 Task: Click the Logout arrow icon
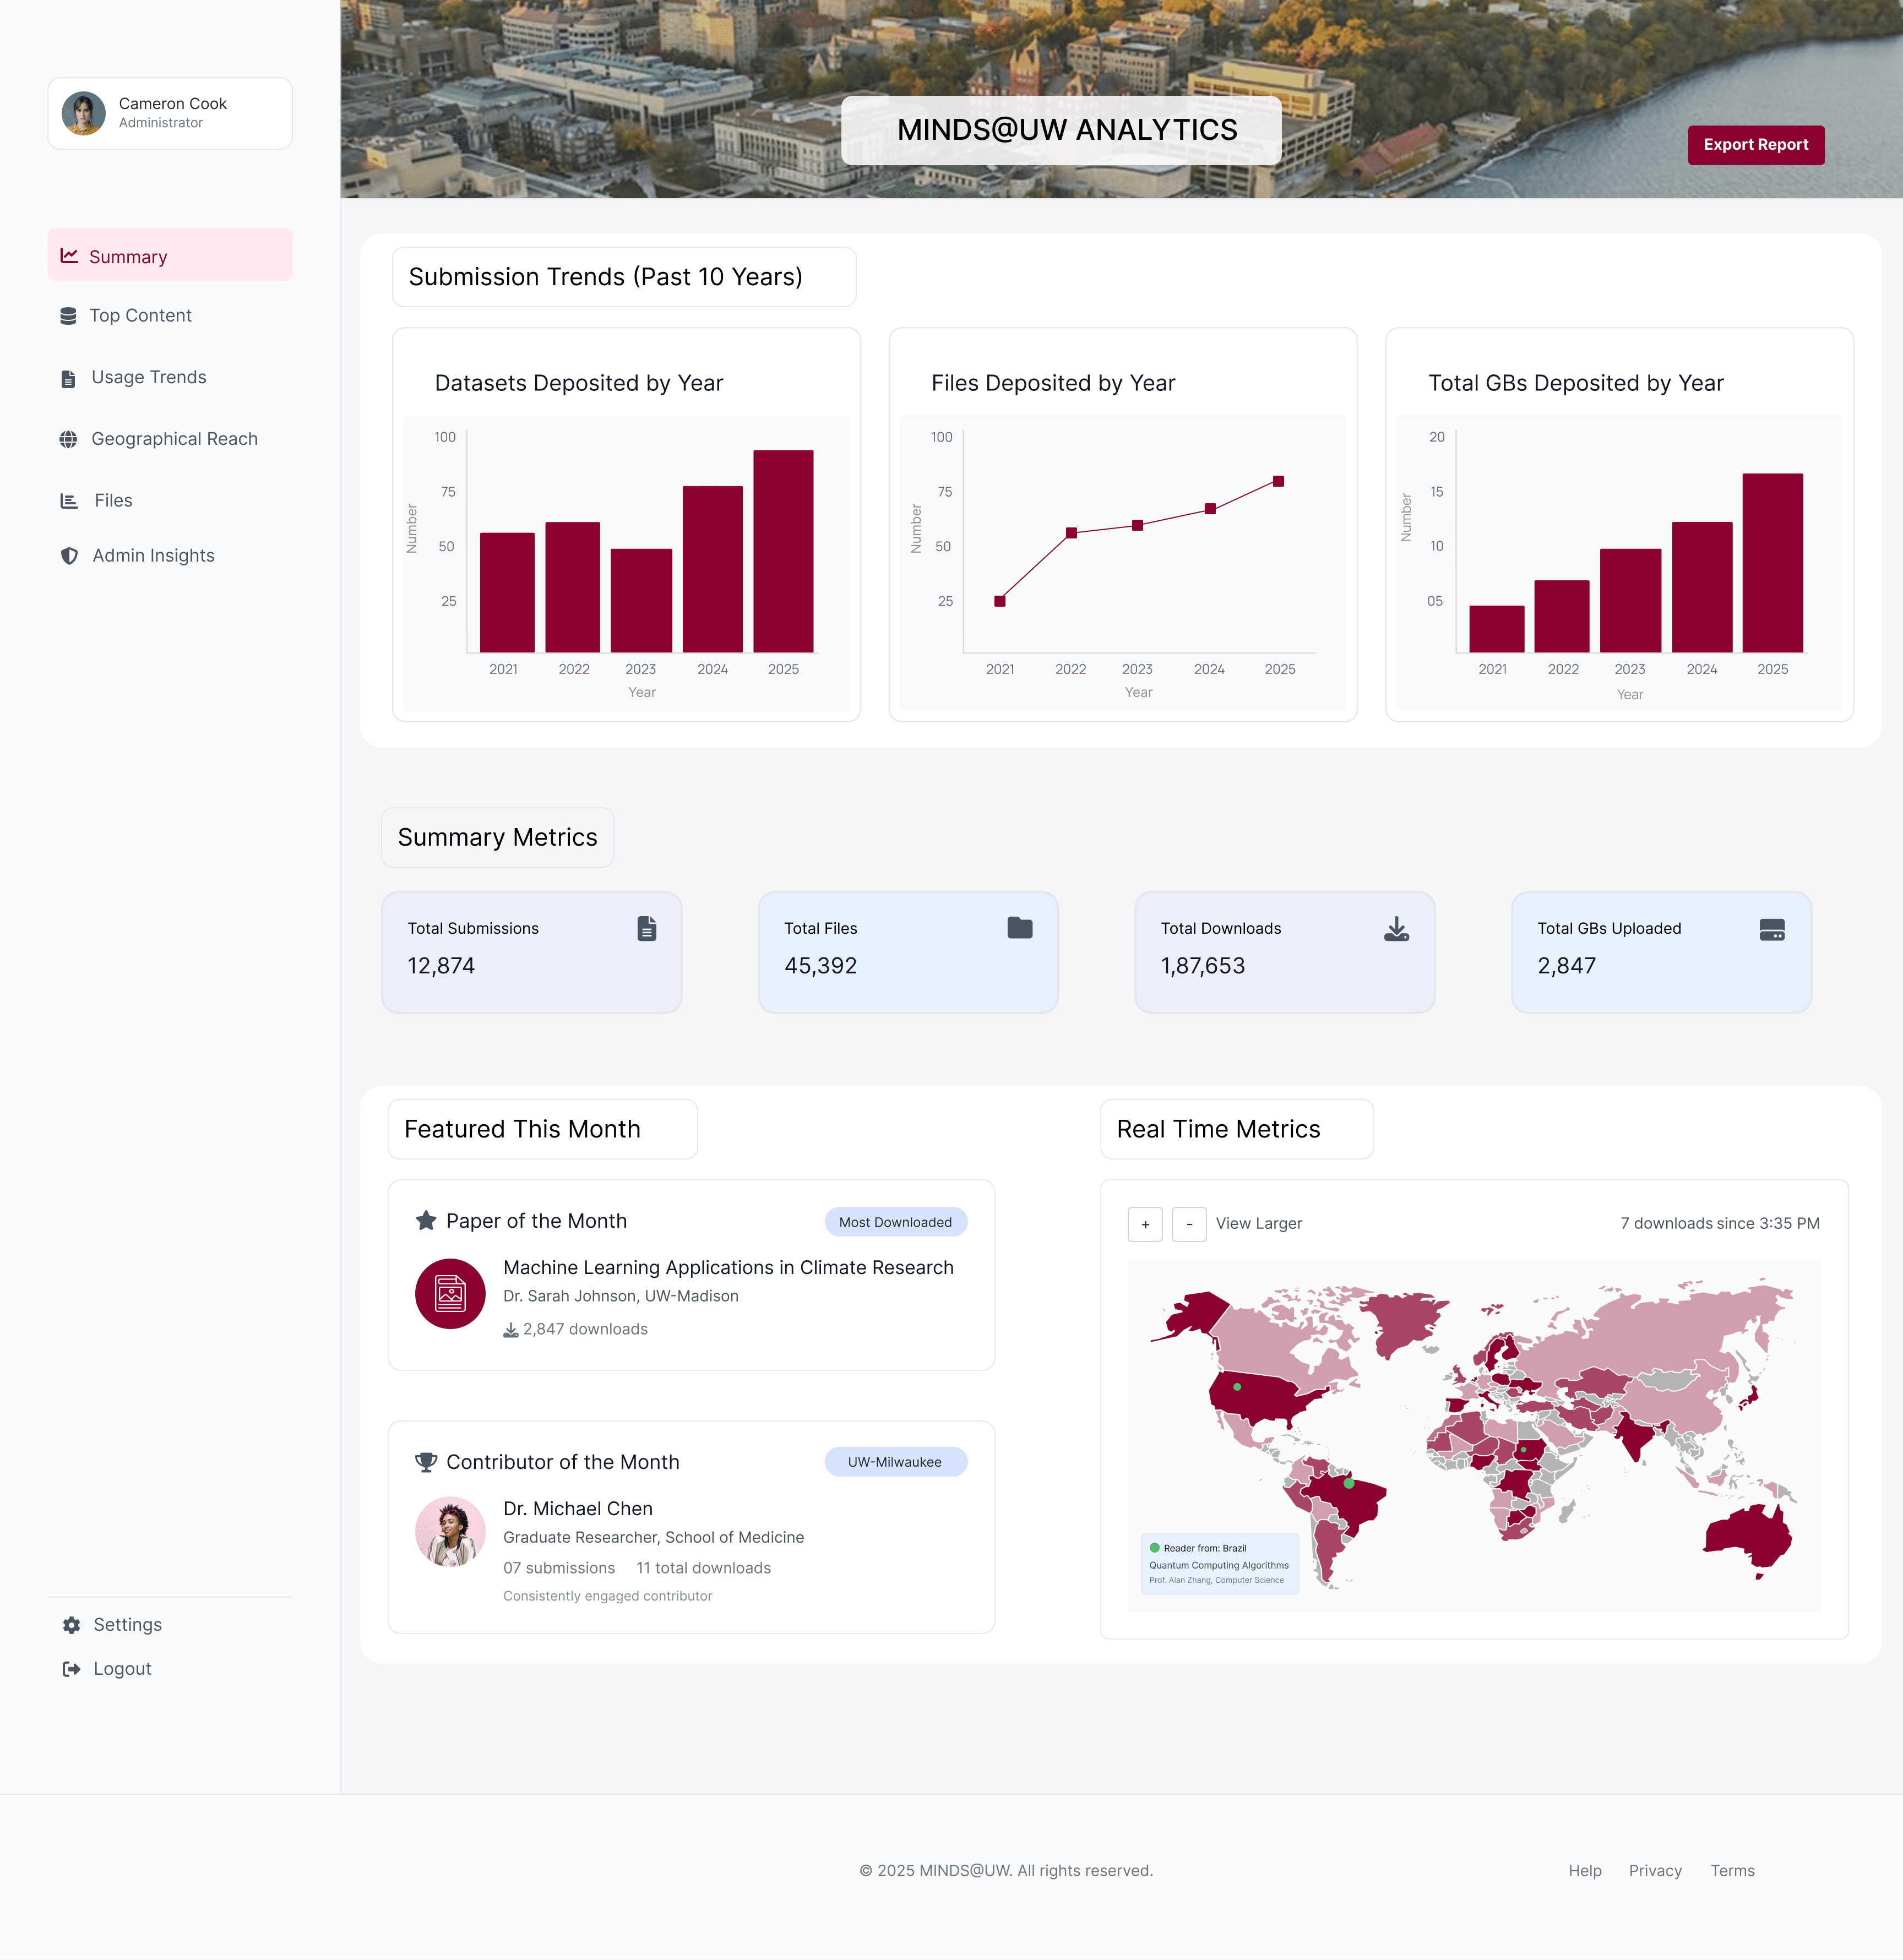click(x=71, y=1669)
